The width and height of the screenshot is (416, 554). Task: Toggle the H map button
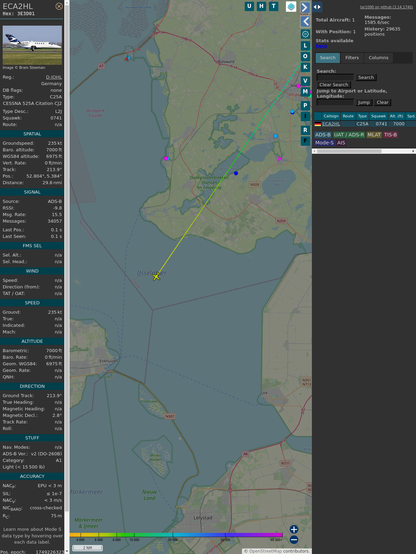pos(261,6)
